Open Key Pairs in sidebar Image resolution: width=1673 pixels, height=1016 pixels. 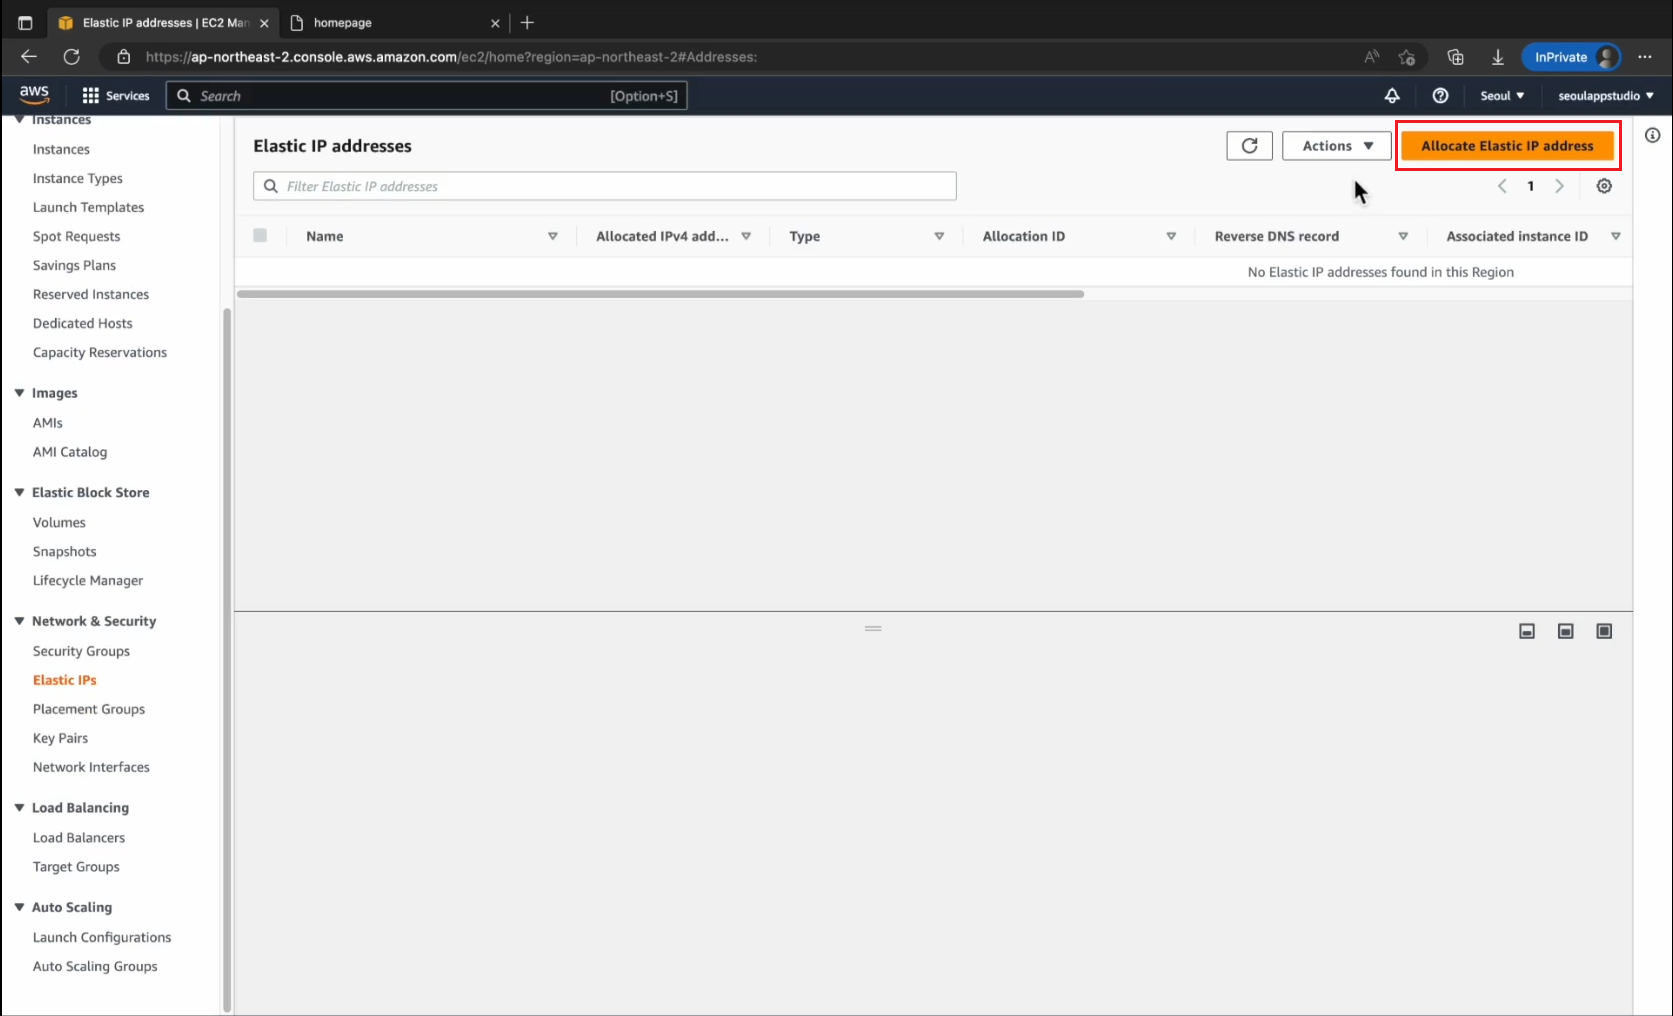(x=60, y=738)
